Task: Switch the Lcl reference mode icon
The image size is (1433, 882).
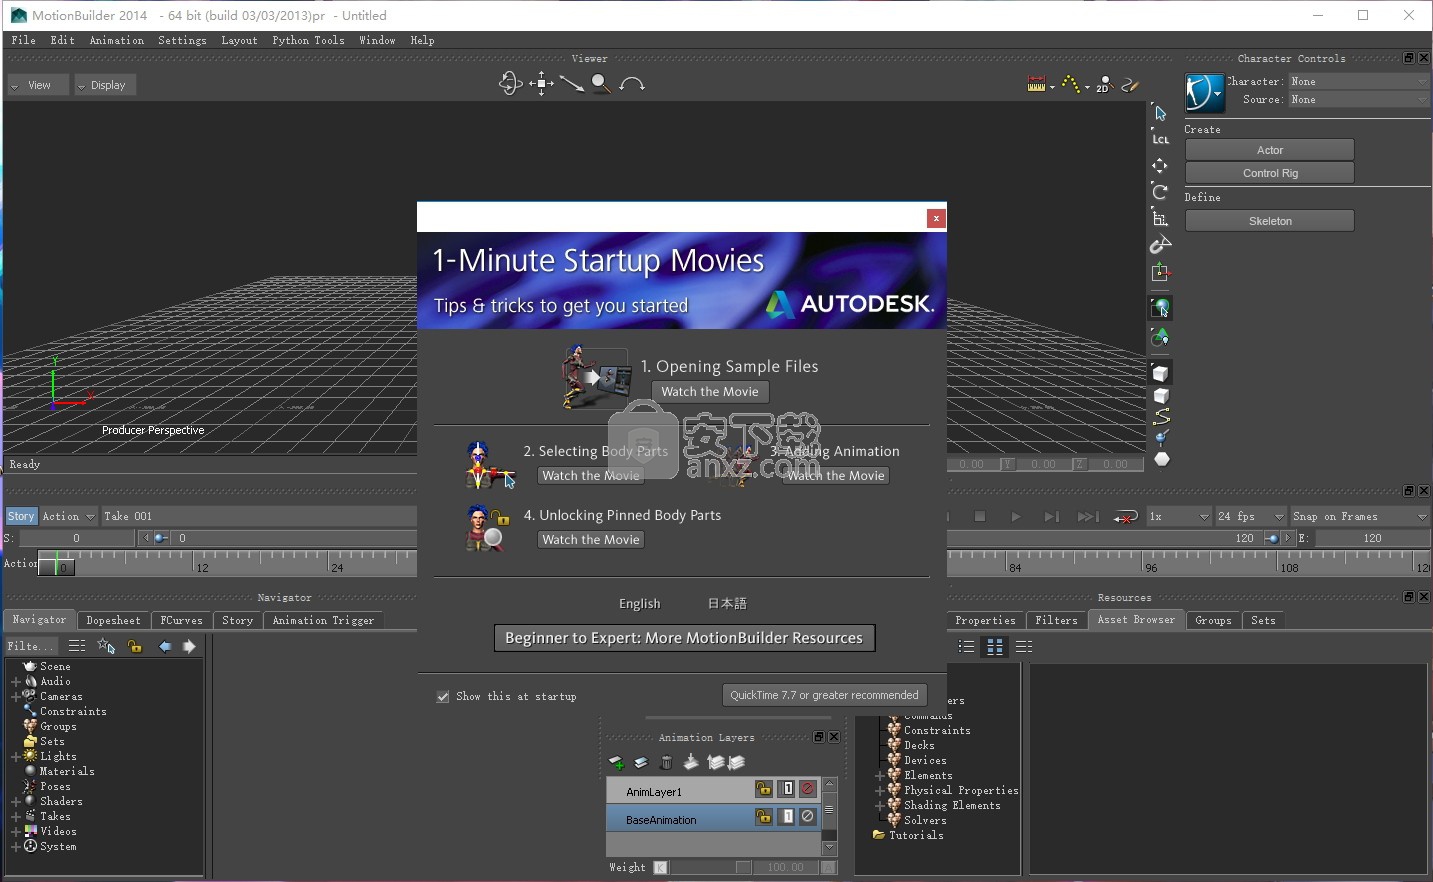Action: pyautogui.click(x=1160, y=139)
